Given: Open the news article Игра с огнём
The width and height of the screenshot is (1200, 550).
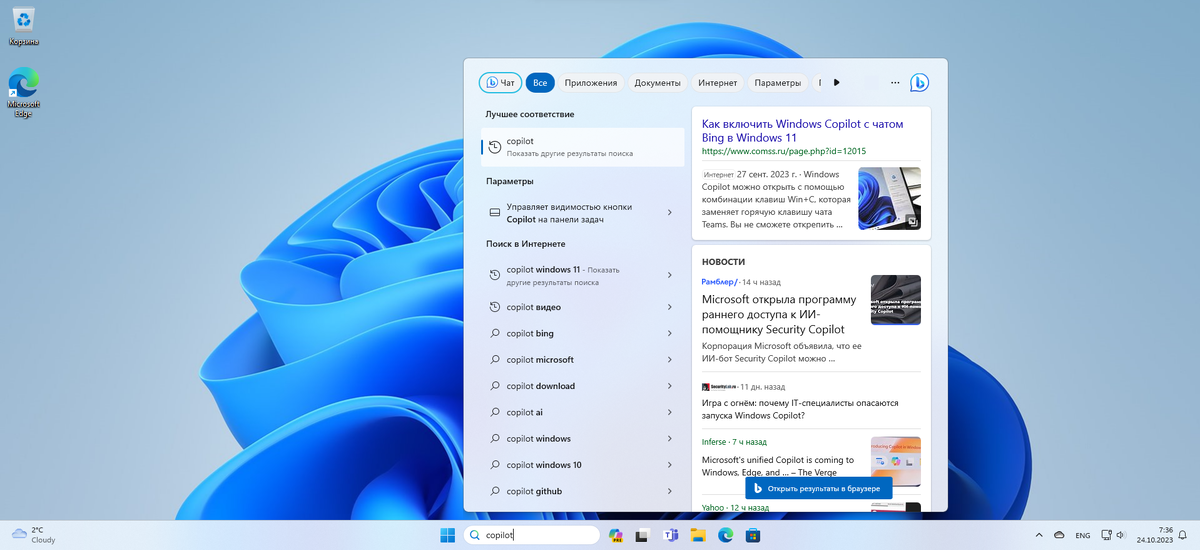Looking at the screenshot, I should point(800,409).
